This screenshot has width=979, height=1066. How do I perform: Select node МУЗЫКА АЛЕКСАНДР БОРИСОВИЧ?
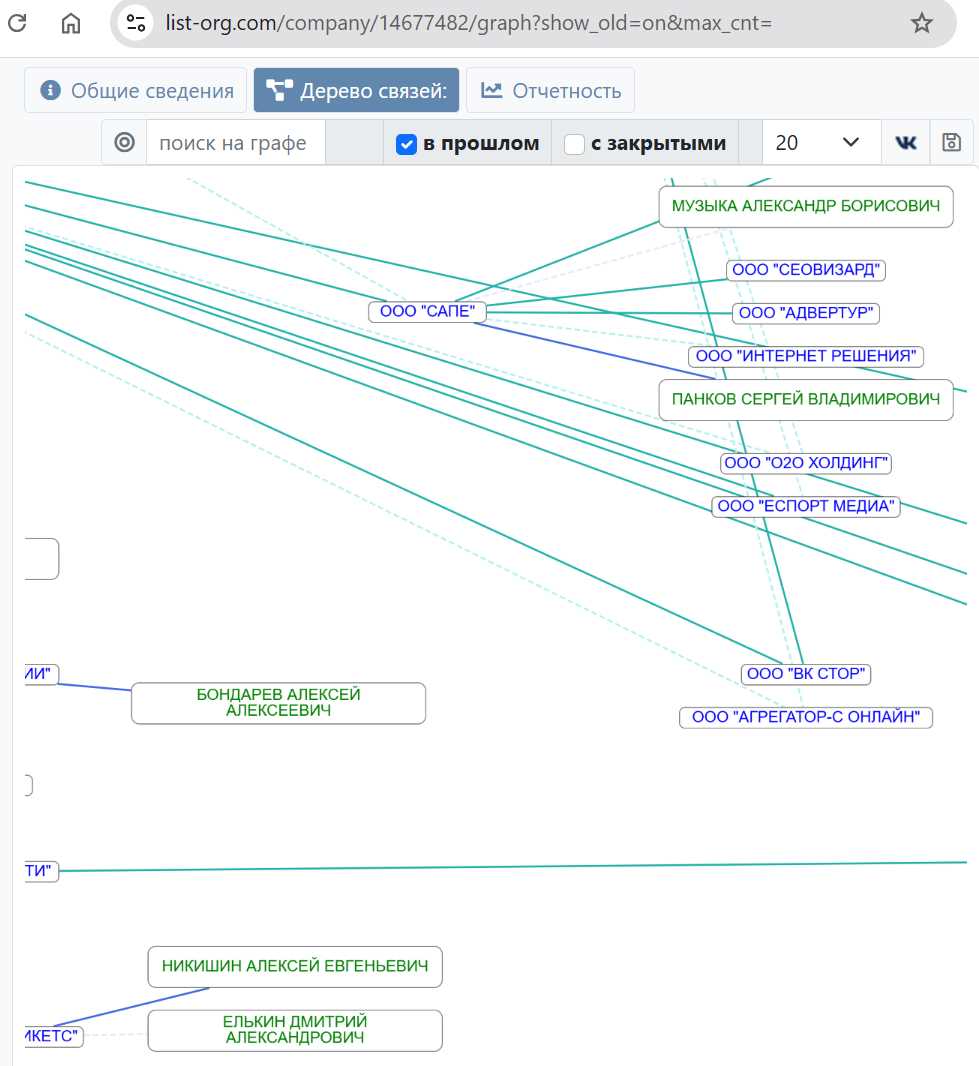click(x=806, y=206)
